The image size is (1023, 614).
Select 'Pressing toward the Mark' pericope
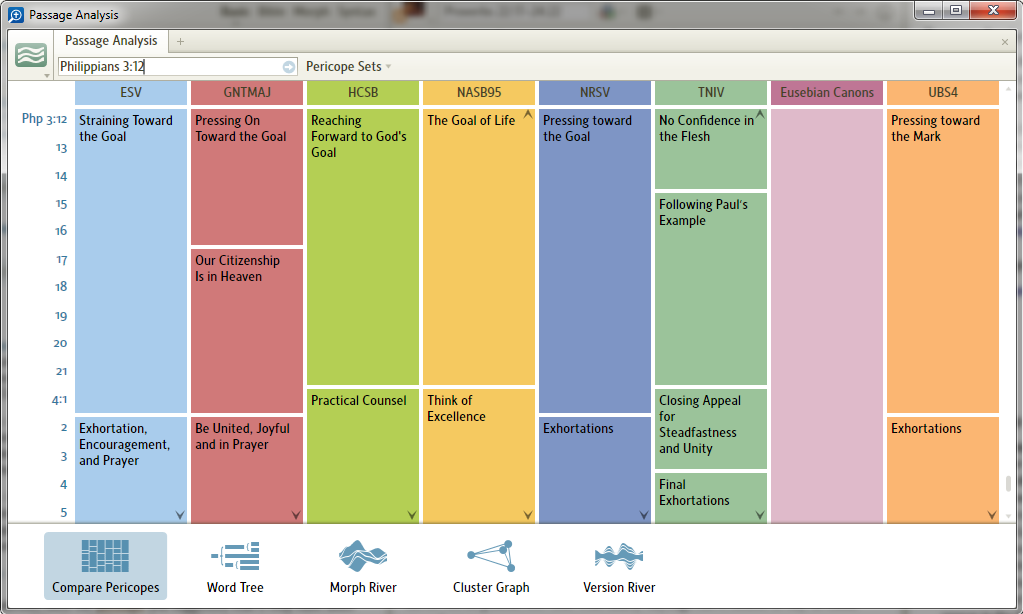tap(943, 260)
